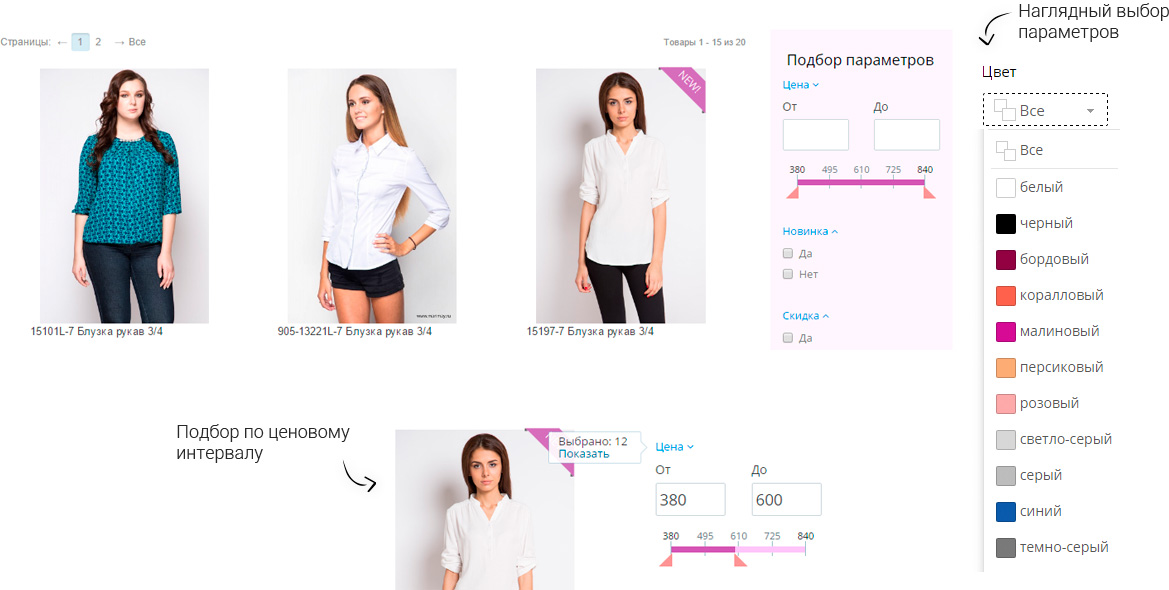Screen dimensions: 1169x590
Task: Open the Цвет dropdown showing Все
Action: coord(1045,110)
